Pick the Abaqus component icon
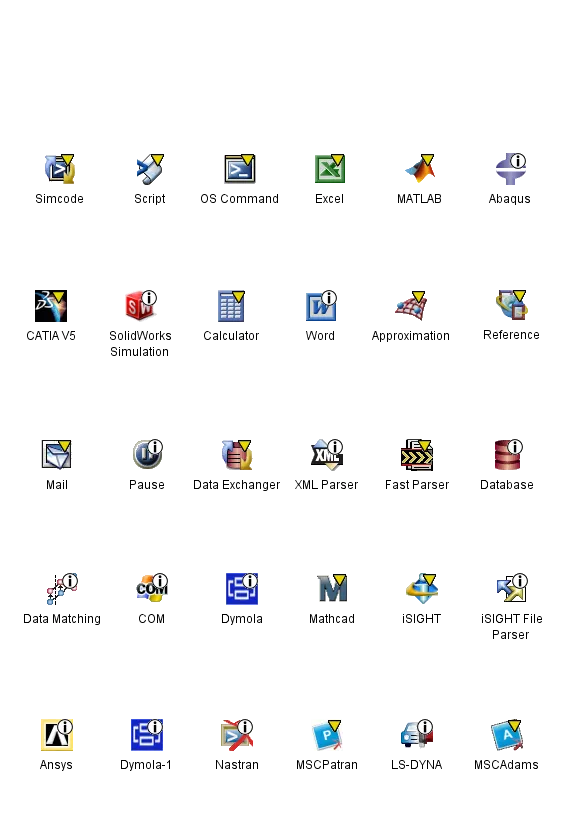The image size is (565, 831). [x=510, y=169]
